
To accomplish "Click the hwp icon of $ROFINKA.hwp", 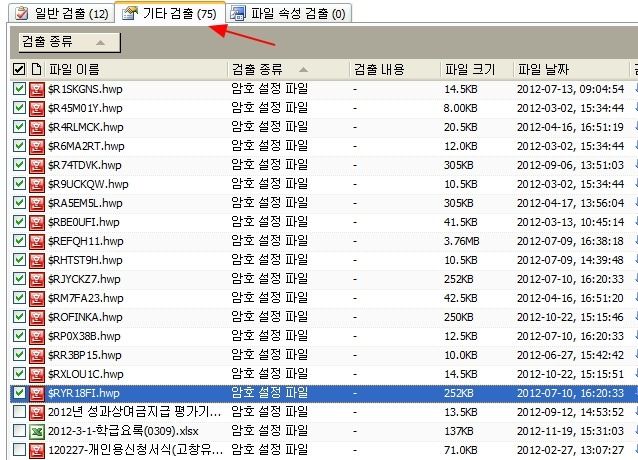I will (37, 317).
